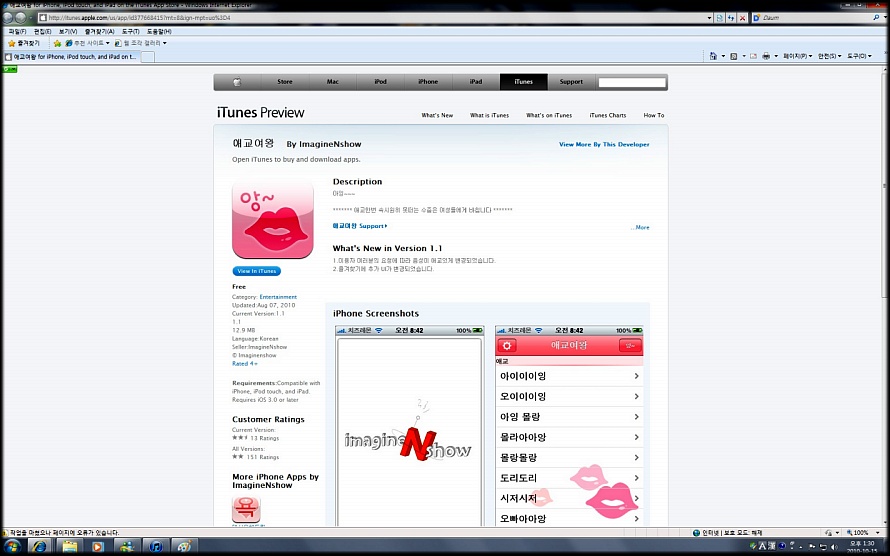Open iTunes from the taskbar

pos(156,546)
